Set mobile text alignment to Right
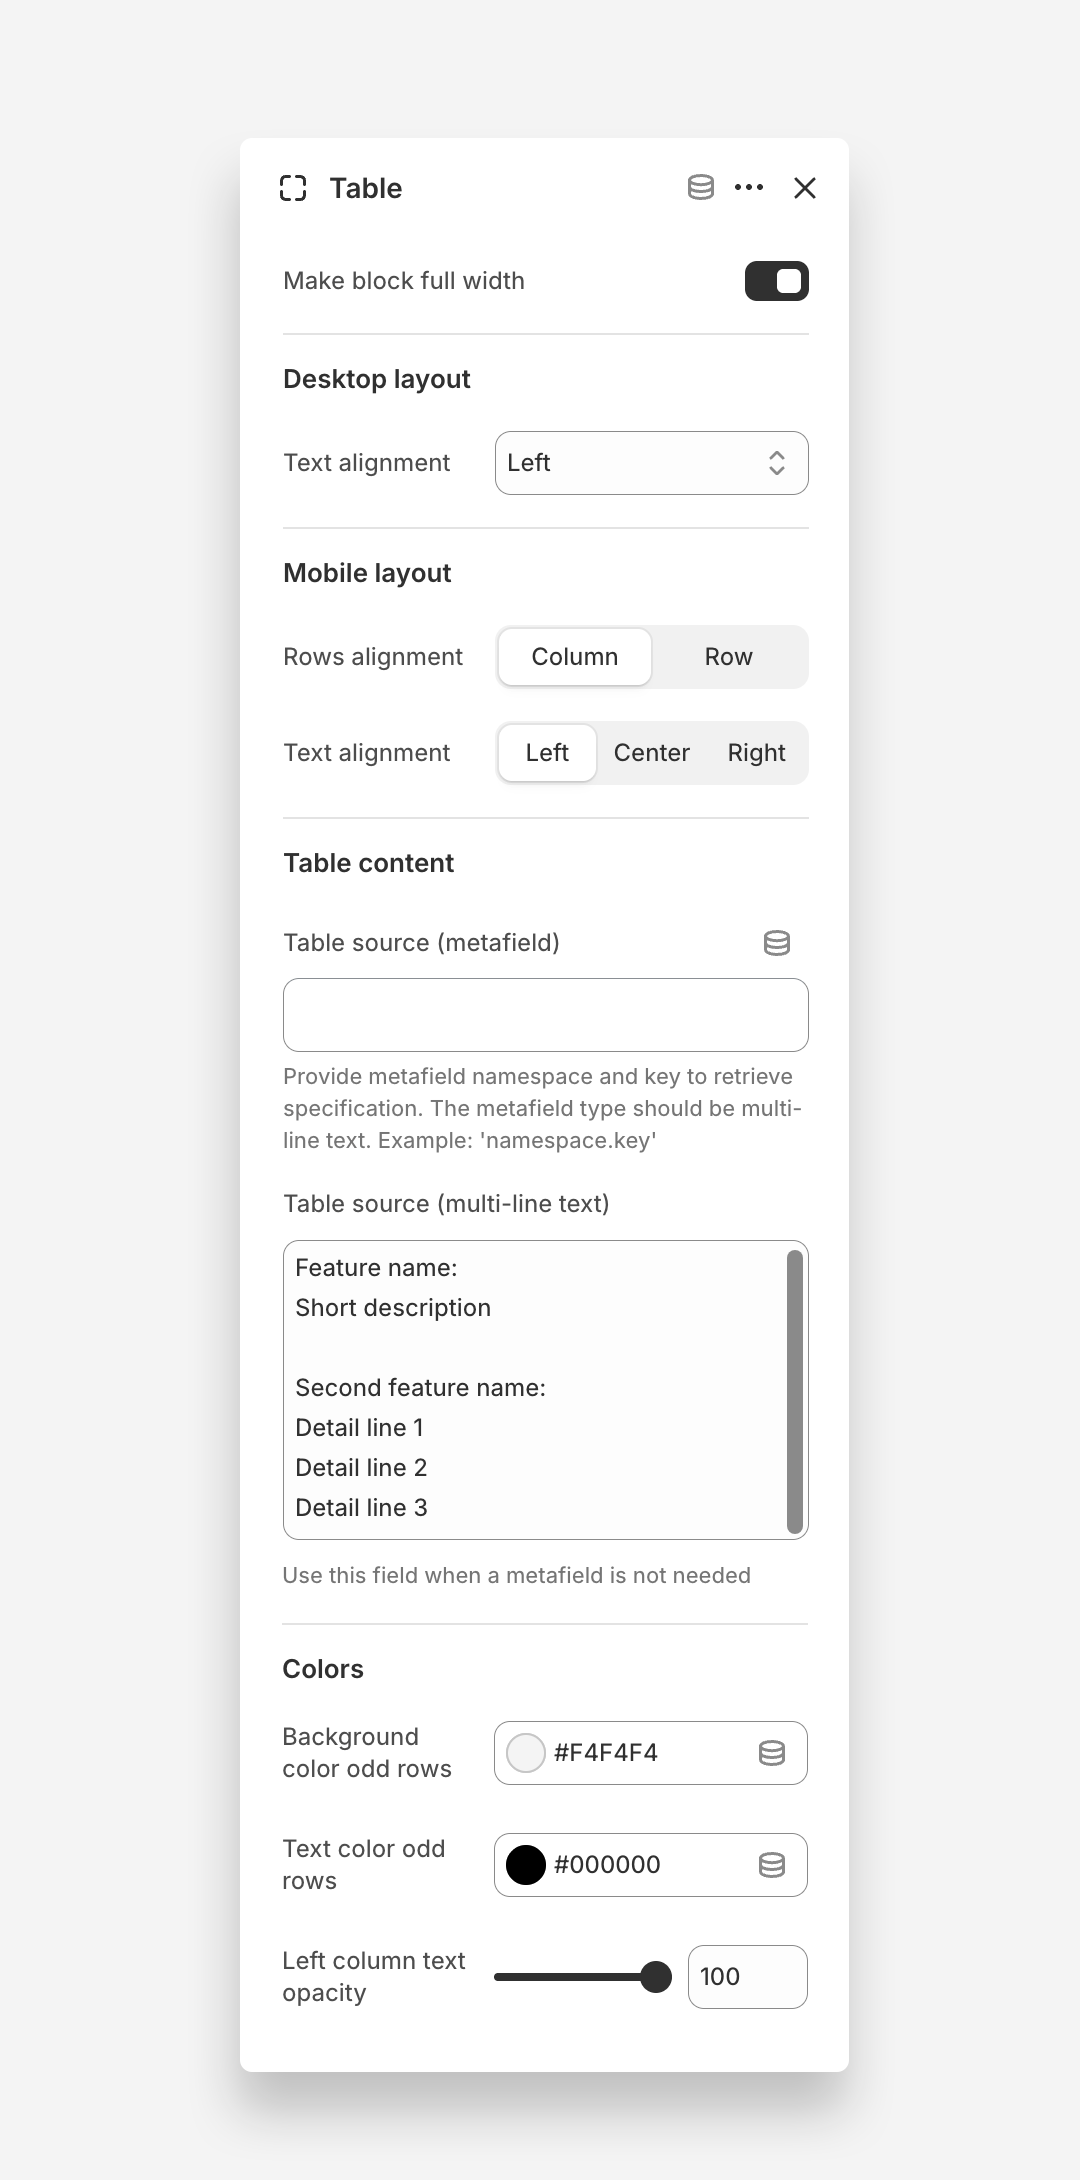The width and height of the screenshot is (1080, 2180). [756, 753]
